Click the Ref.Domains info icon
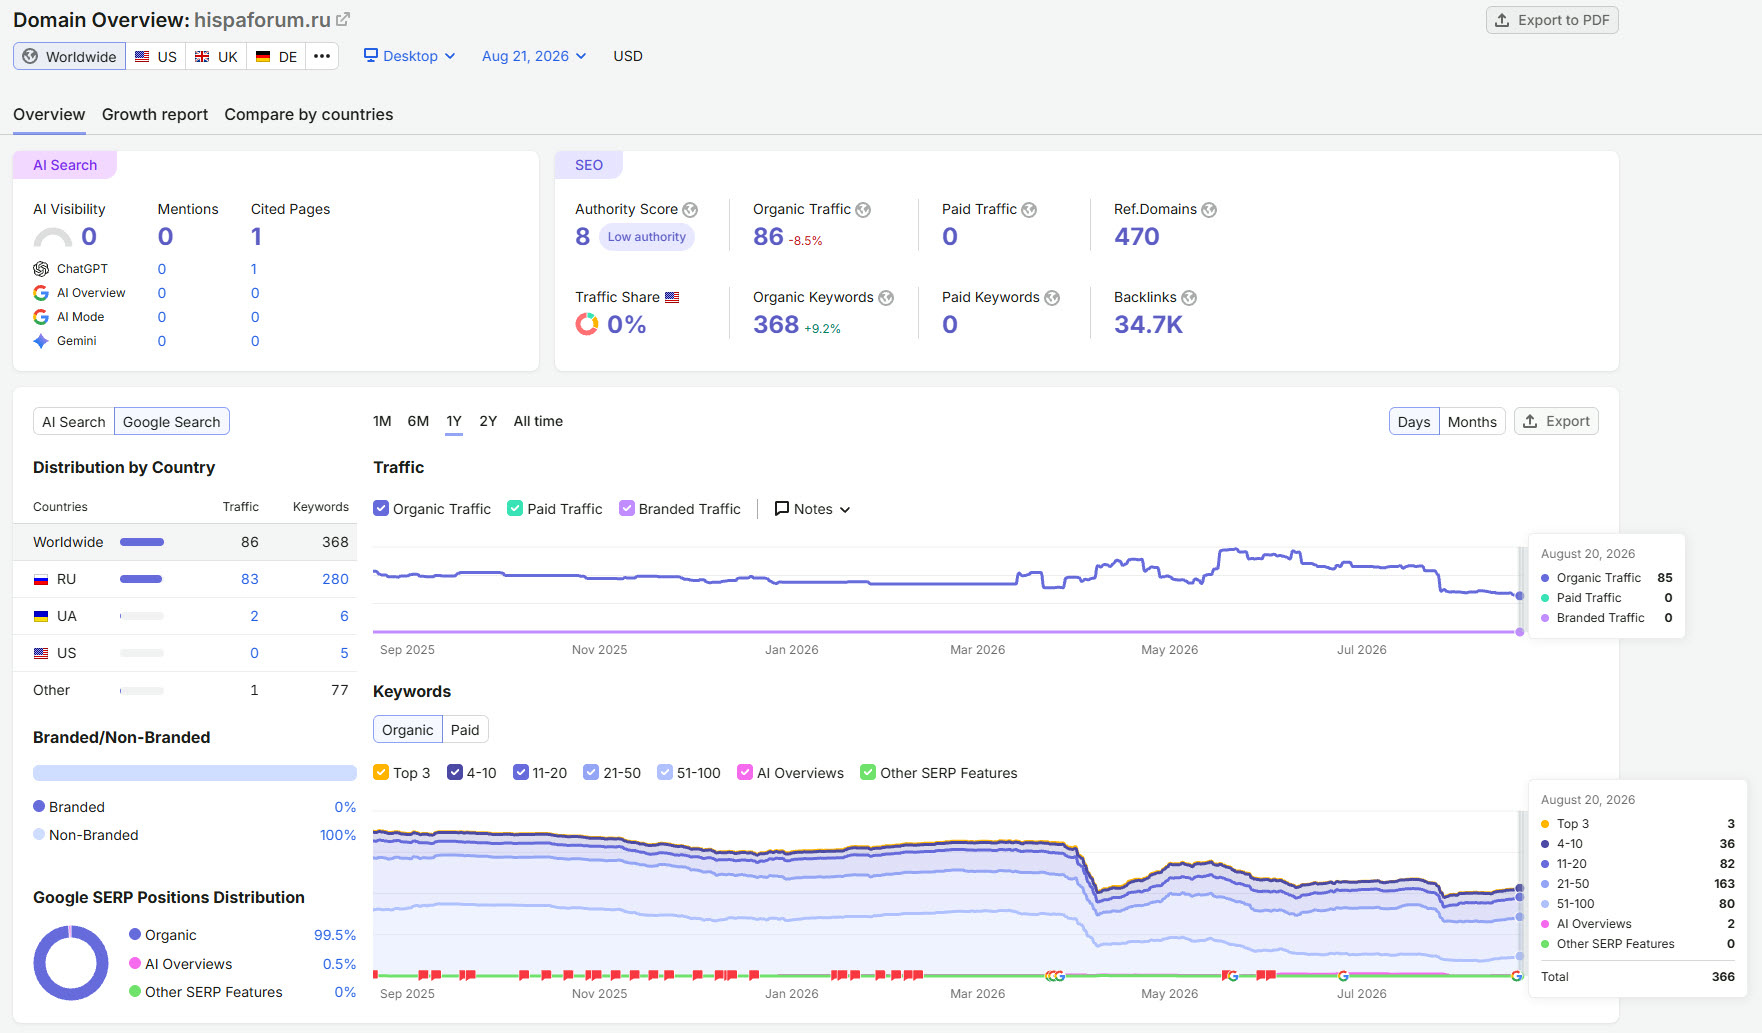Screen dimensions: 1762x1033 click(1209, 210)
